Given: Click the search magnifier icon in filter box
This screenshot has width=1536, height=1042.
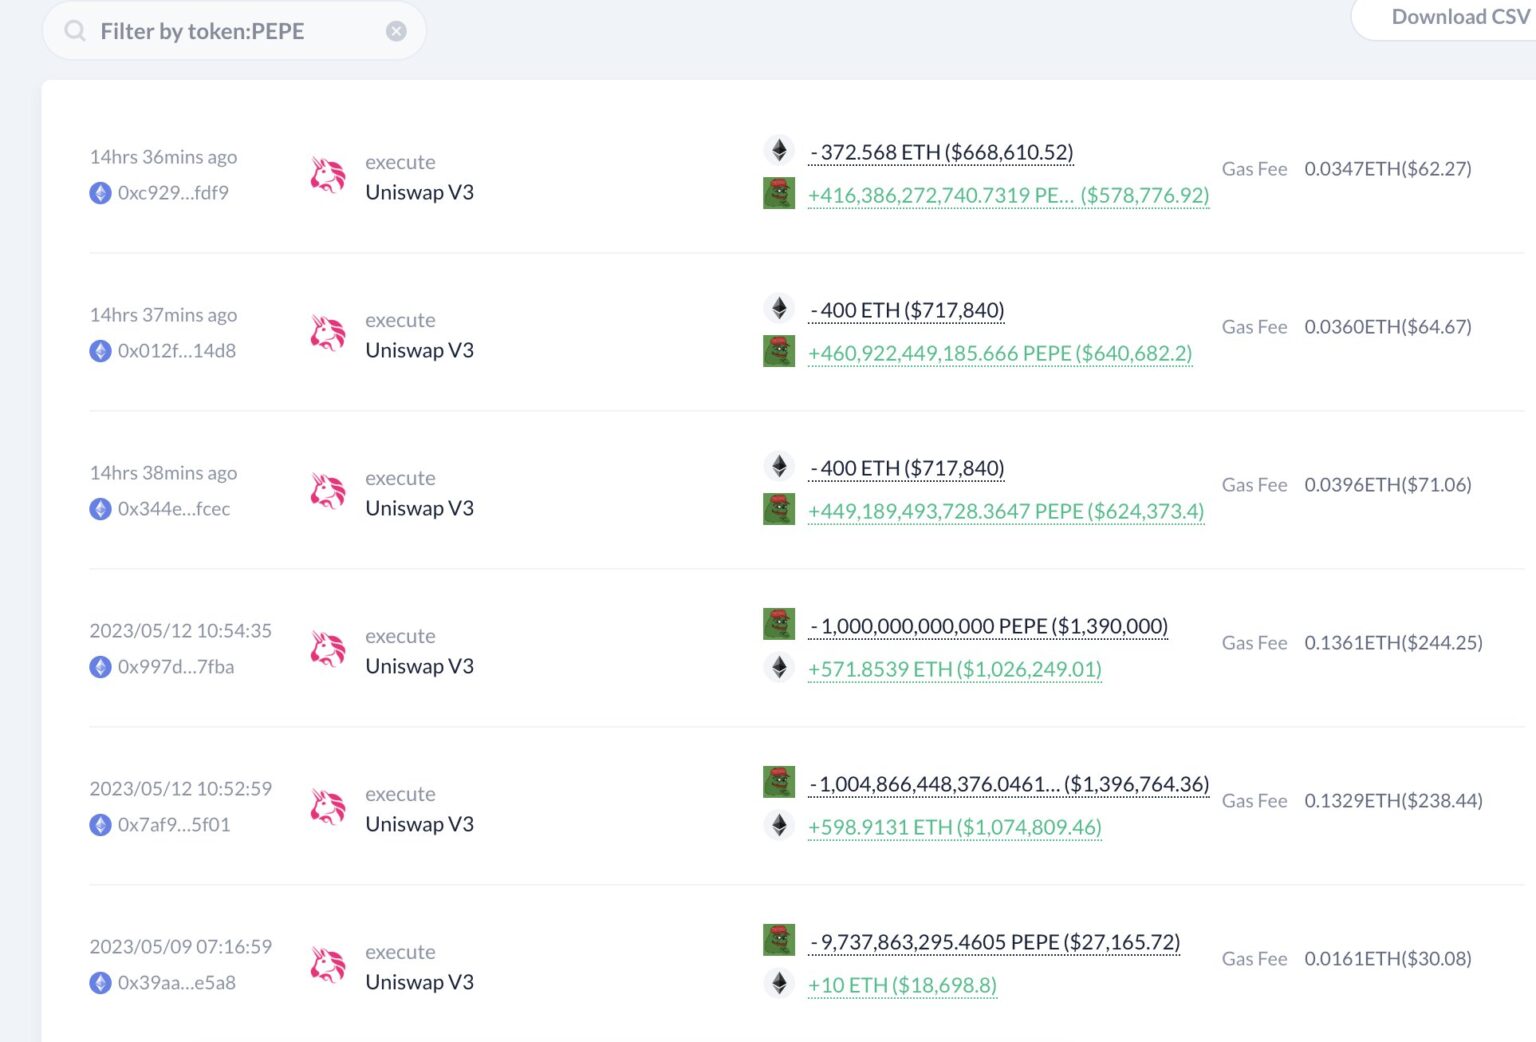Looking at the screenshot, I should [x=75, y=31].
